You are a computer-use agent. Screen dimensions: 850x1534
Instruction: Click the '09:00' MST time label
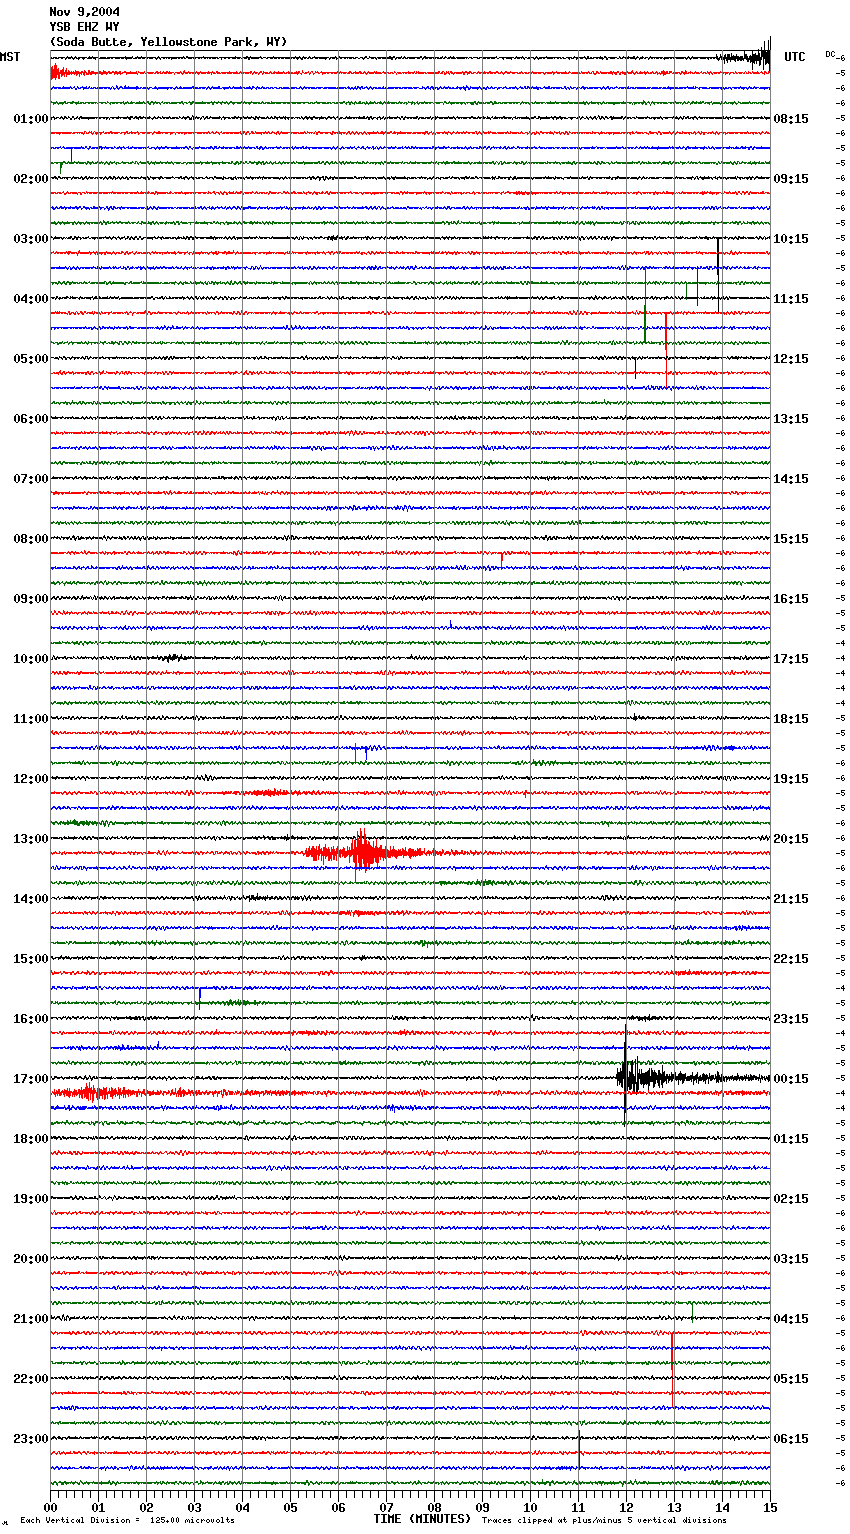tap(31, 599)
